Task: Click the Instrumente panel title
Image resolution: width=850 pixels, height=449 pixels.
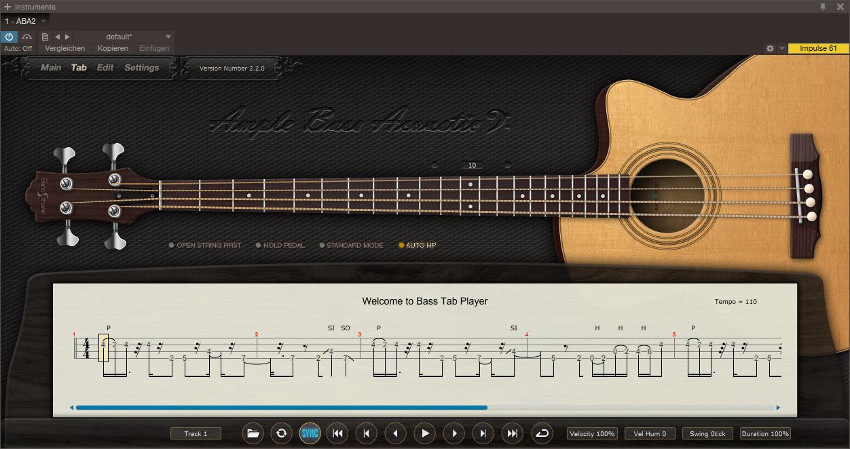Action: pos(35,7)
